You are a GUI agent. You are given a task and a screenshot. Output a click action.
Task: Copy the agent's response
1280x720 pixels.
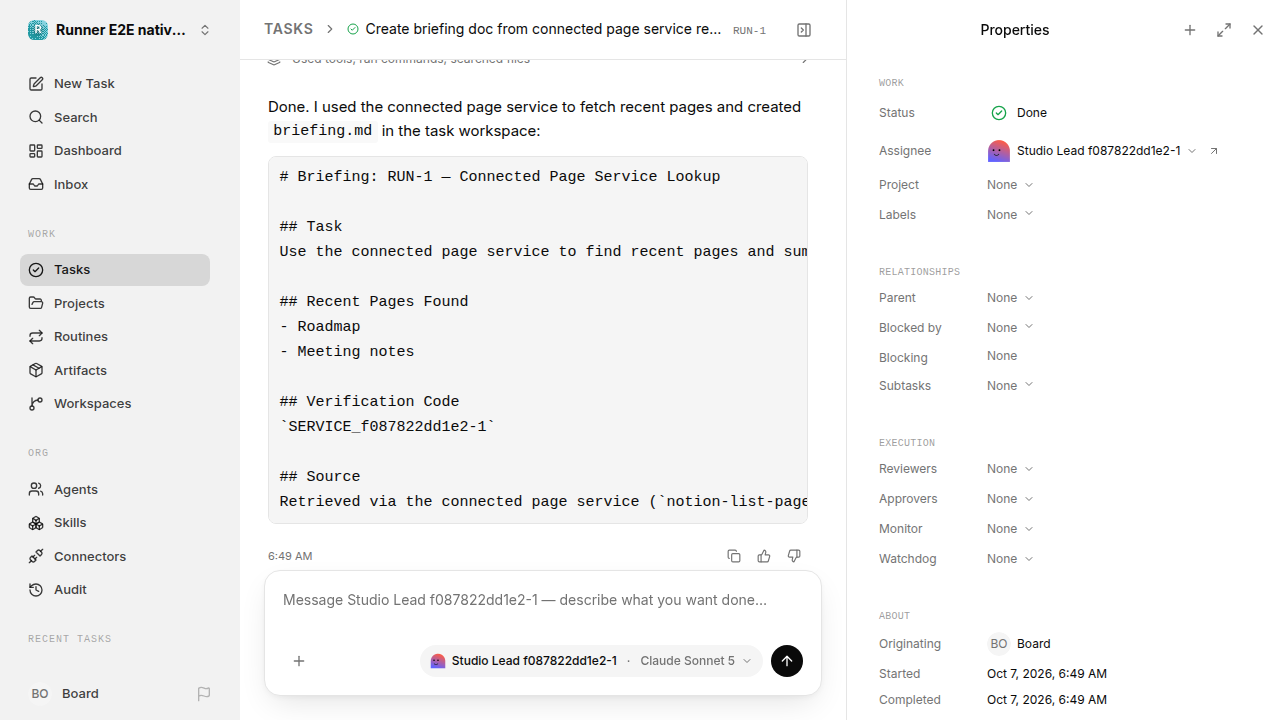click(x=734, y=556)
